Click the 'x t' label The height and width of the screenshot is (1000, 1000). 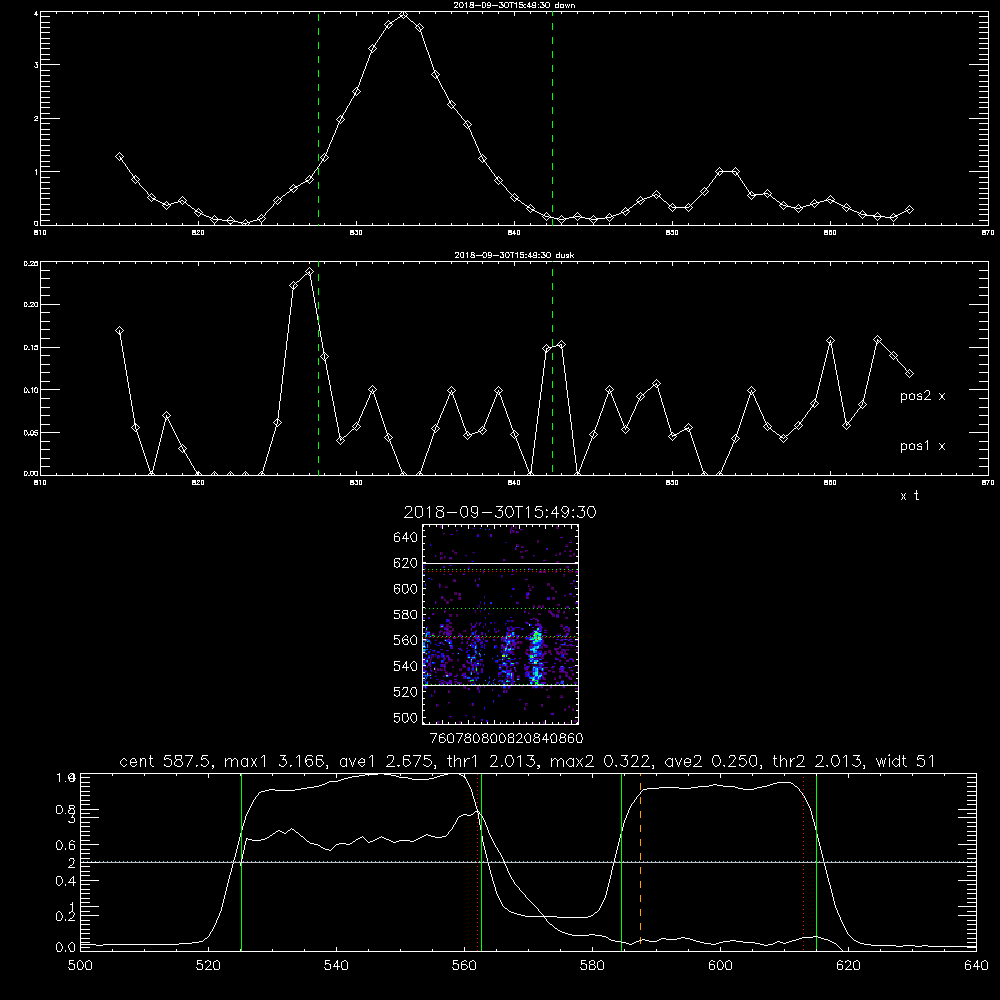point(909,496)
